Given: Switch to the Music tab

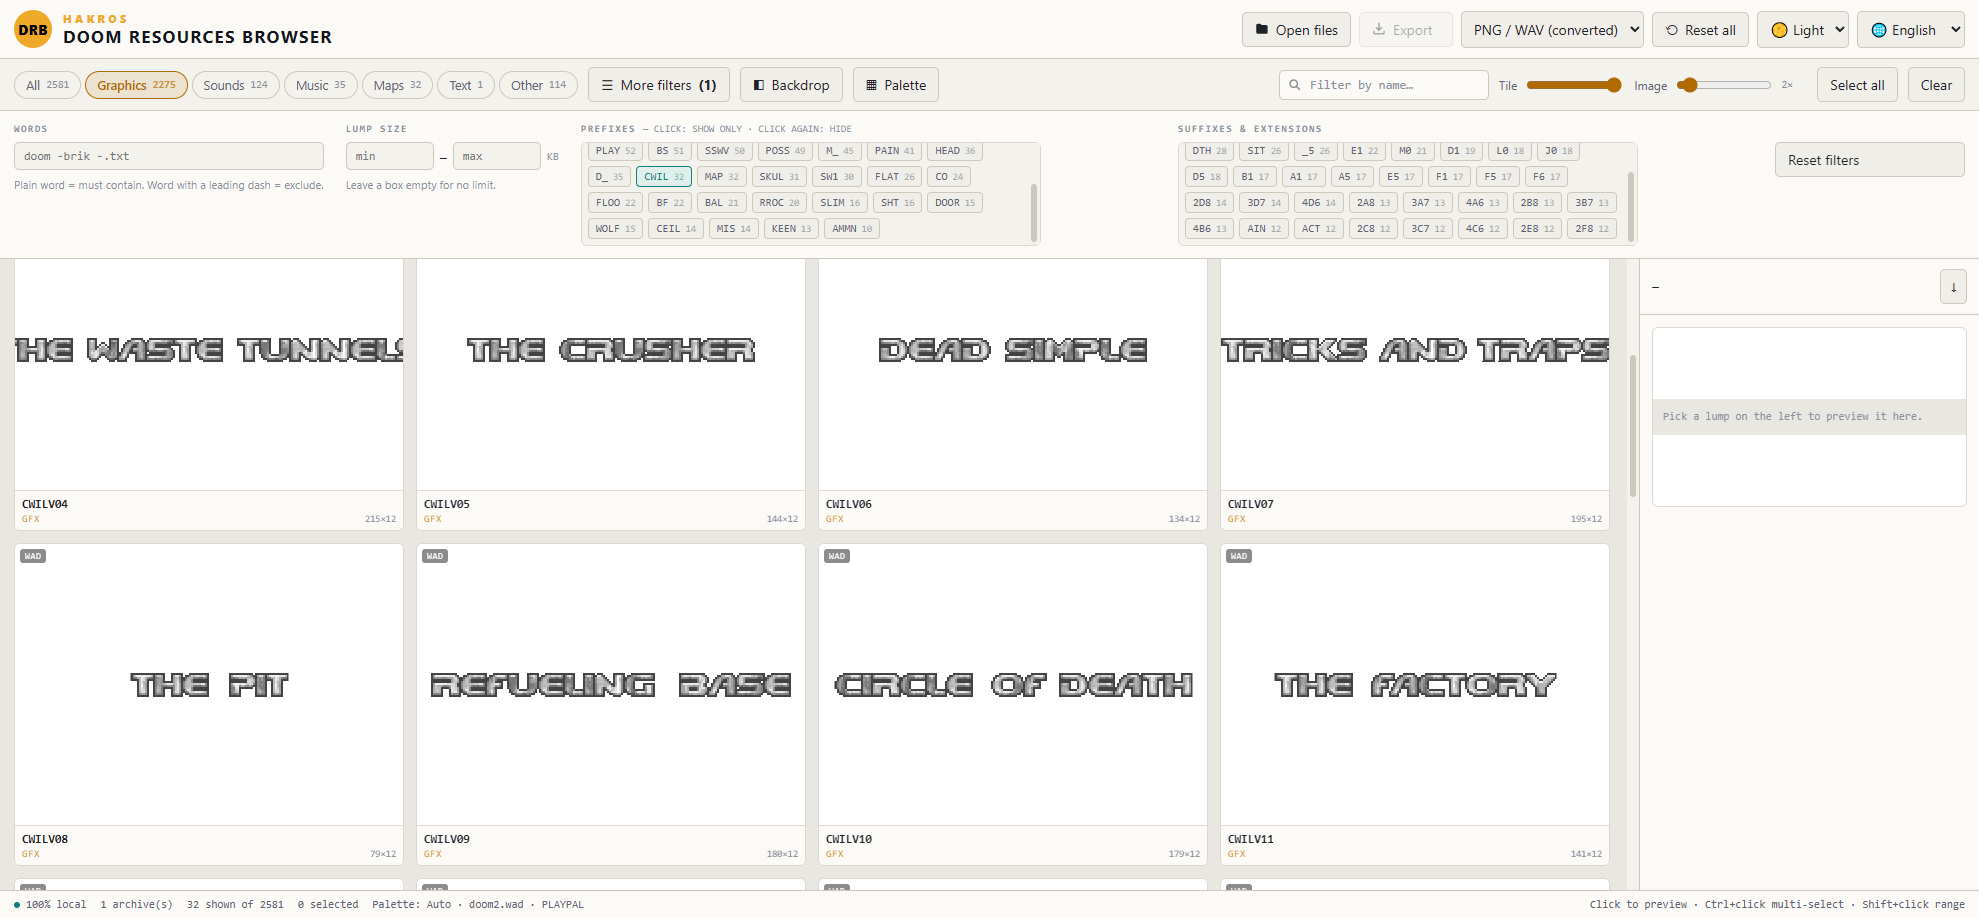Looking at the screenshot, I should [x=320, y=85].
